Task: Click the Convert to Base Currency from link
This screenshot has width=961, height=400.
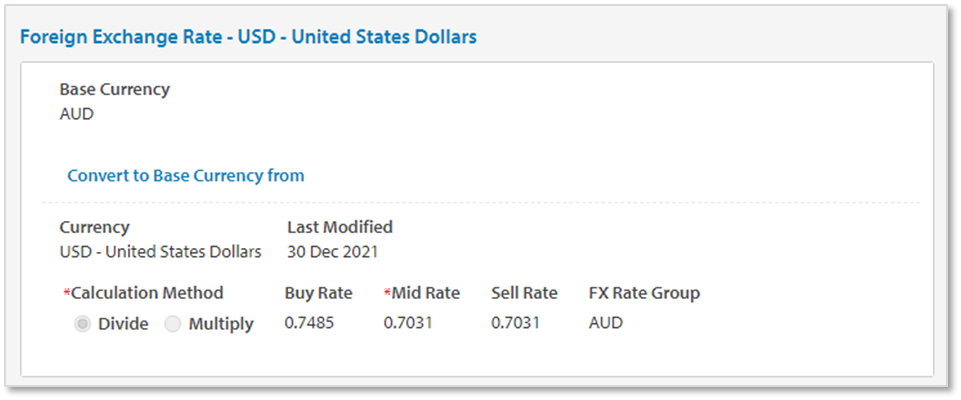Action: (x=185, y=175)
